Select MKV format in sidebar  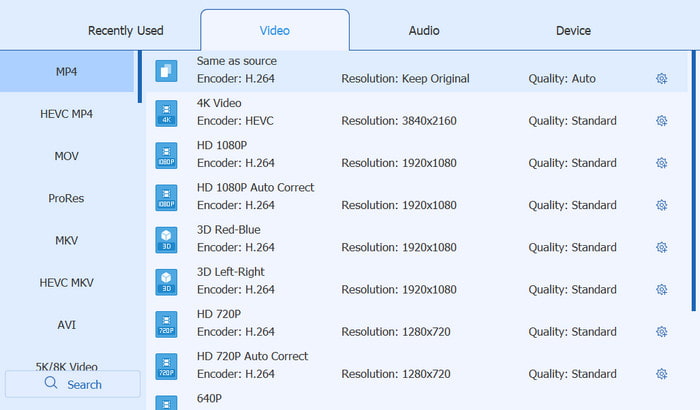coord(67,240)
